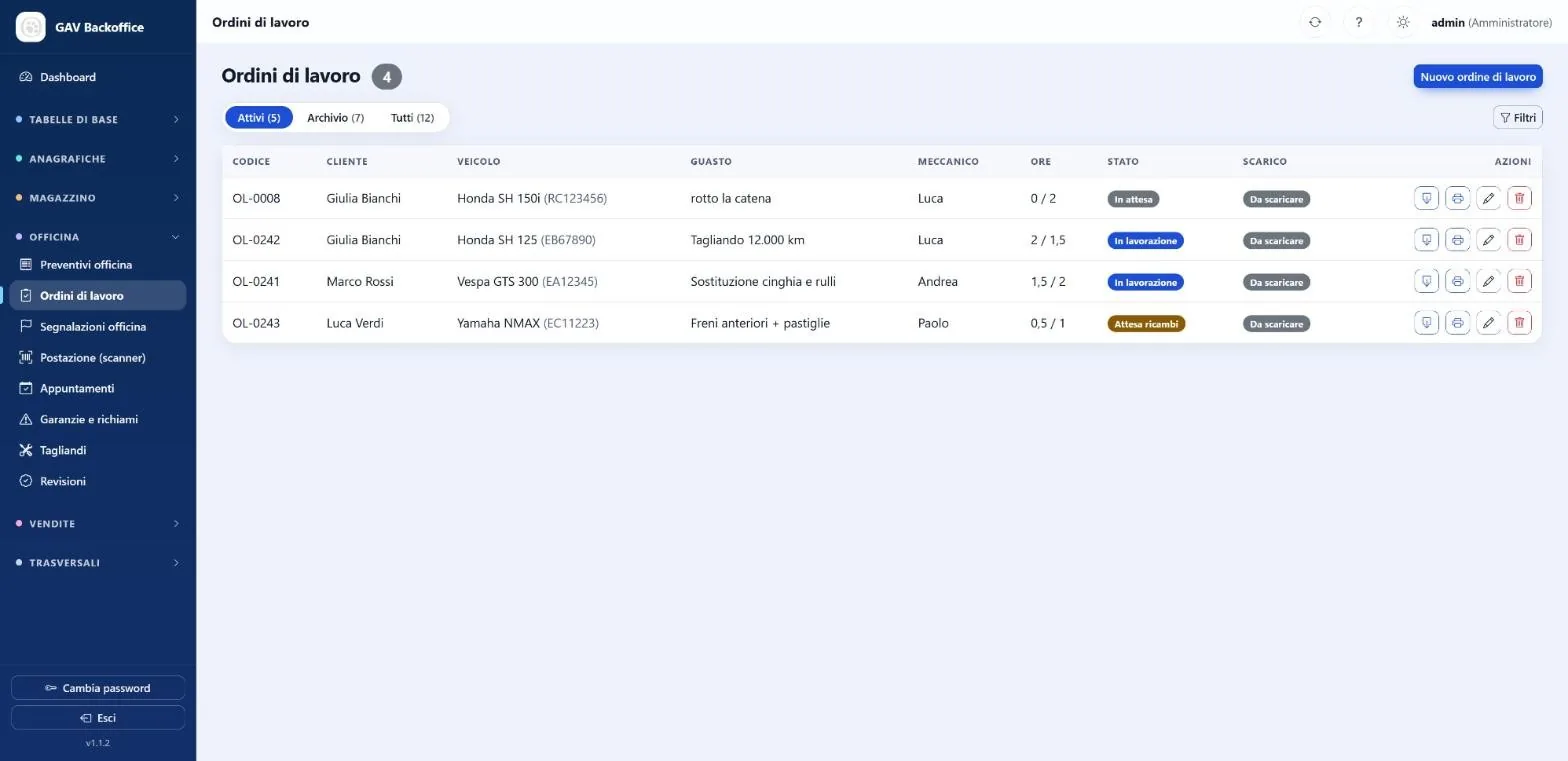This screenshot has height=761, width=1568.
Task: Open help with the question mark icon
Action: tap(1359, 22)
